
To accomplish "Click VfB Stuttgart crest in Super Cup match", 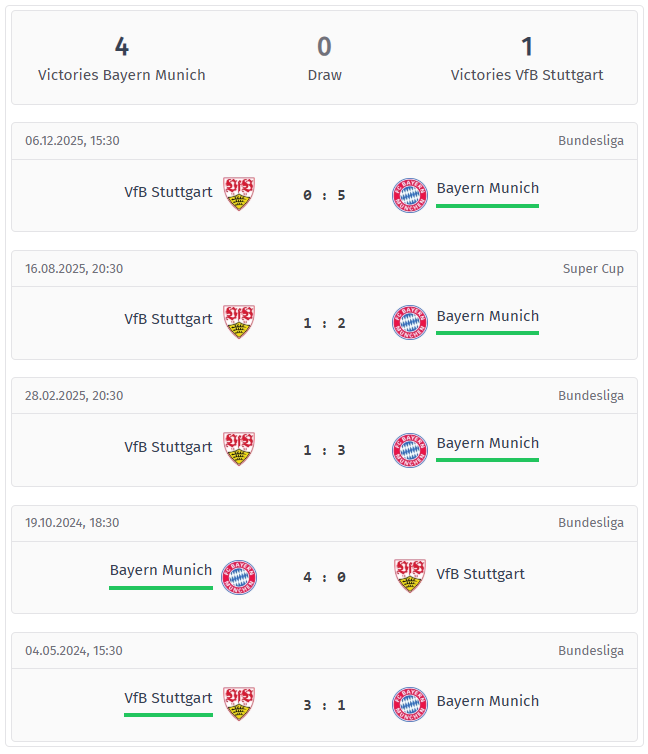I will 238,322.
